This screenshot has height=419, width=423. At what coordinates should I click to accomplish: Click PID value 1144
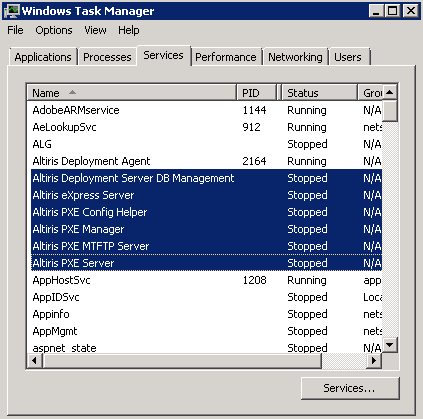point(254,110)
